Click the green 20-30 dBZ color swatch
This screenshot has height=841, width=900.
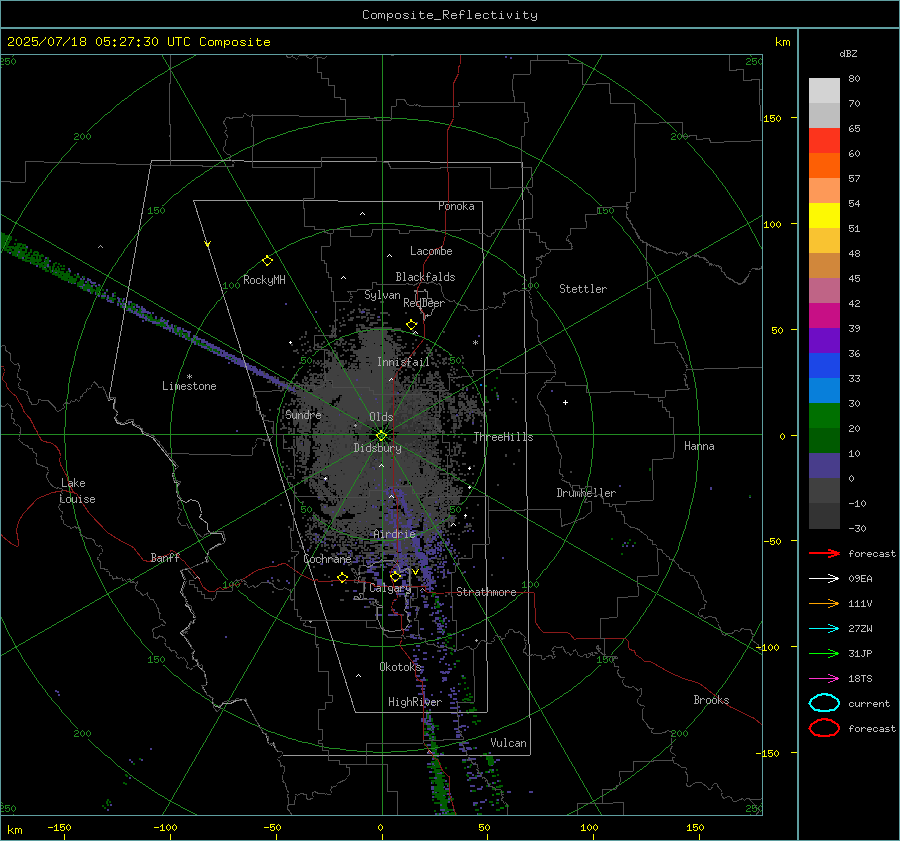824,416
